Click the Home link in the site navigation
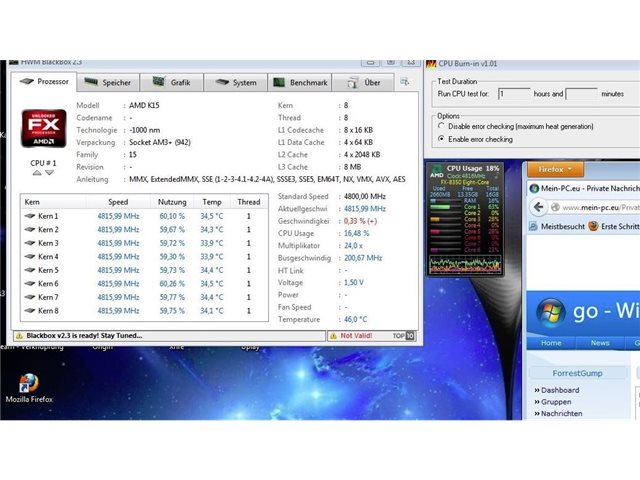Screen dimensions: 640x480 tap(551, 343)
